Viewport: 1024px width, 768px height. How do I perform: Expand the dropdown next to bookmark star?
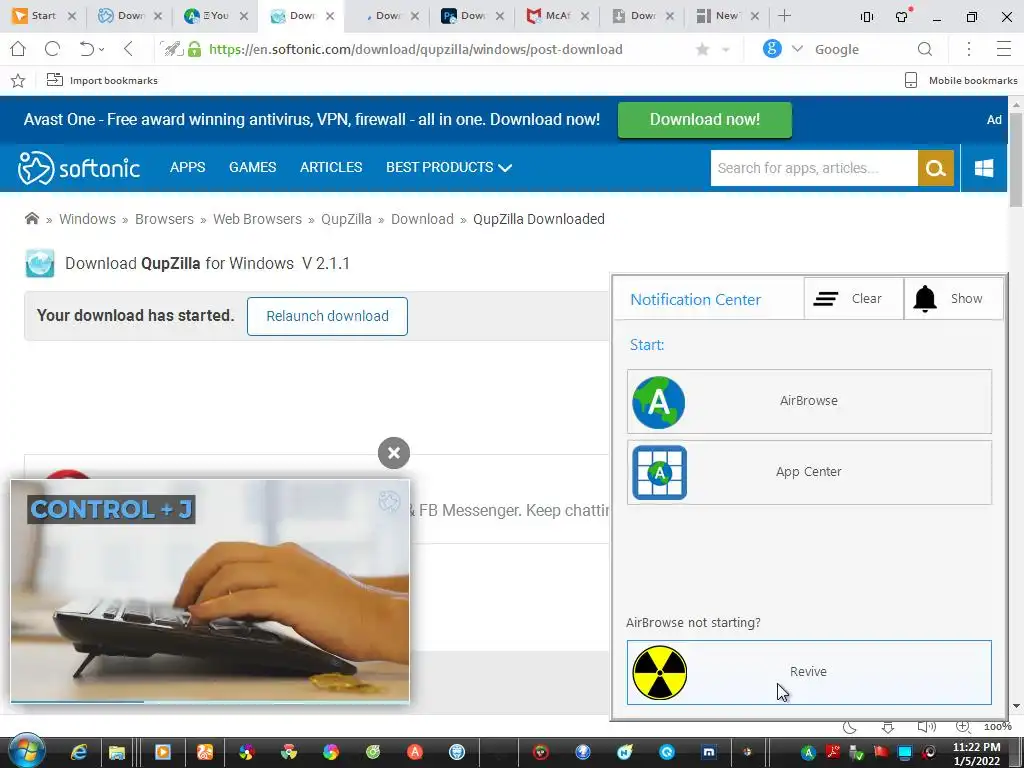point(726,50)
